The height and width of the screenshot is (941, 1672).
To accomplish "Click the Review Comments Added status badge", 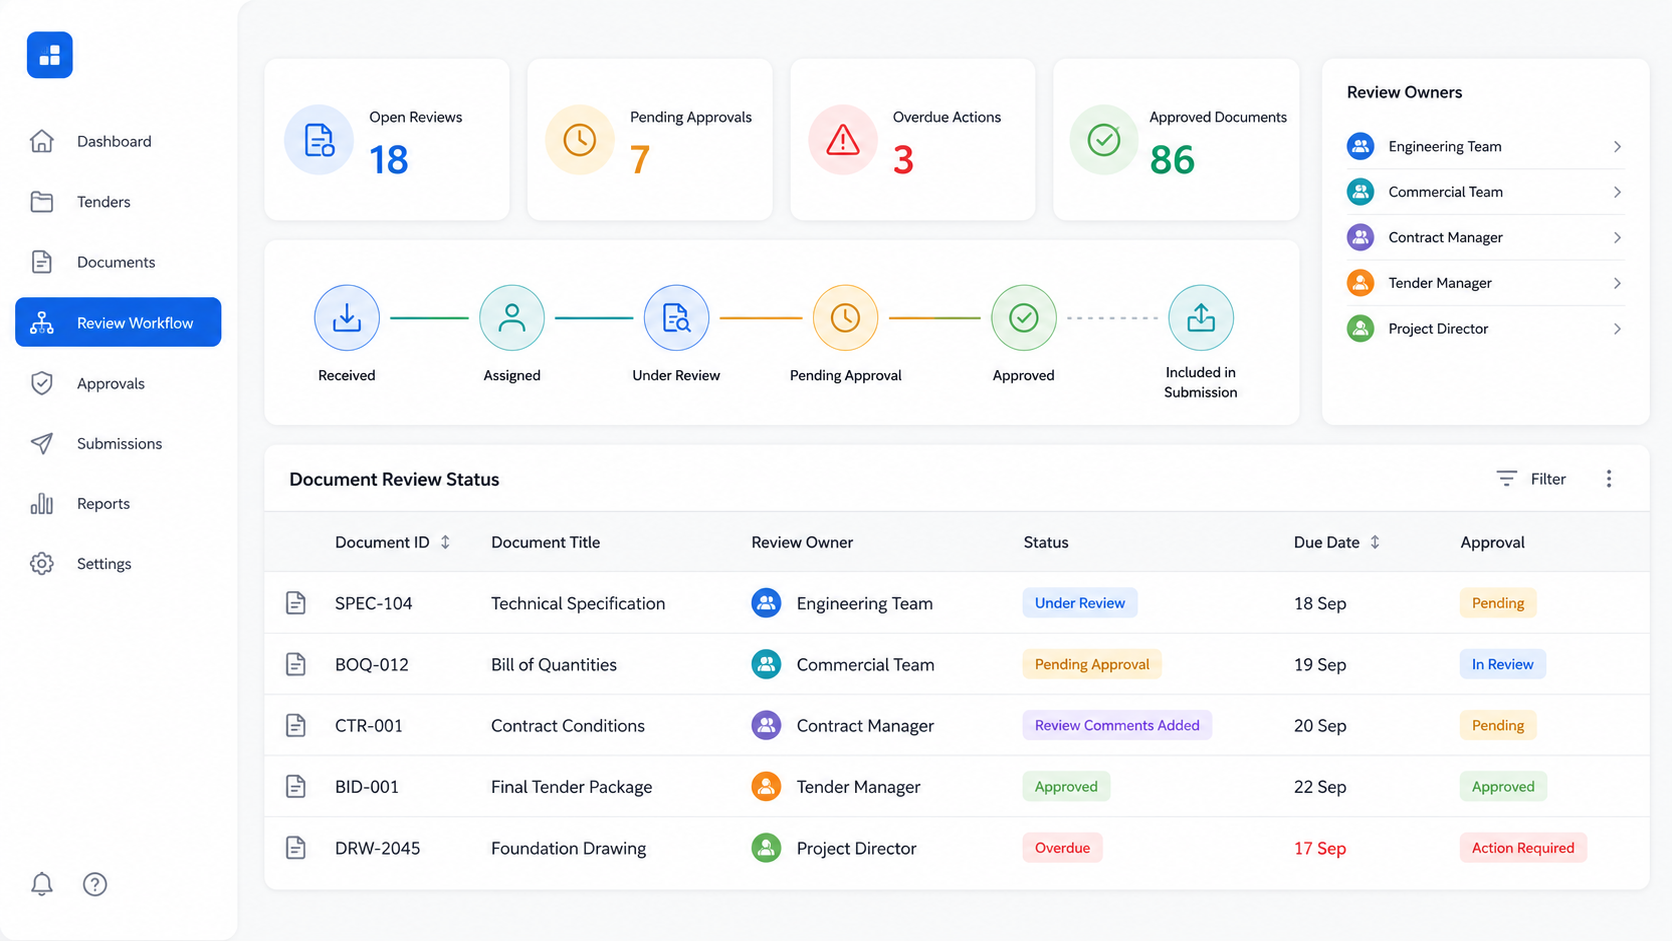I will [x=1117, y=725].
